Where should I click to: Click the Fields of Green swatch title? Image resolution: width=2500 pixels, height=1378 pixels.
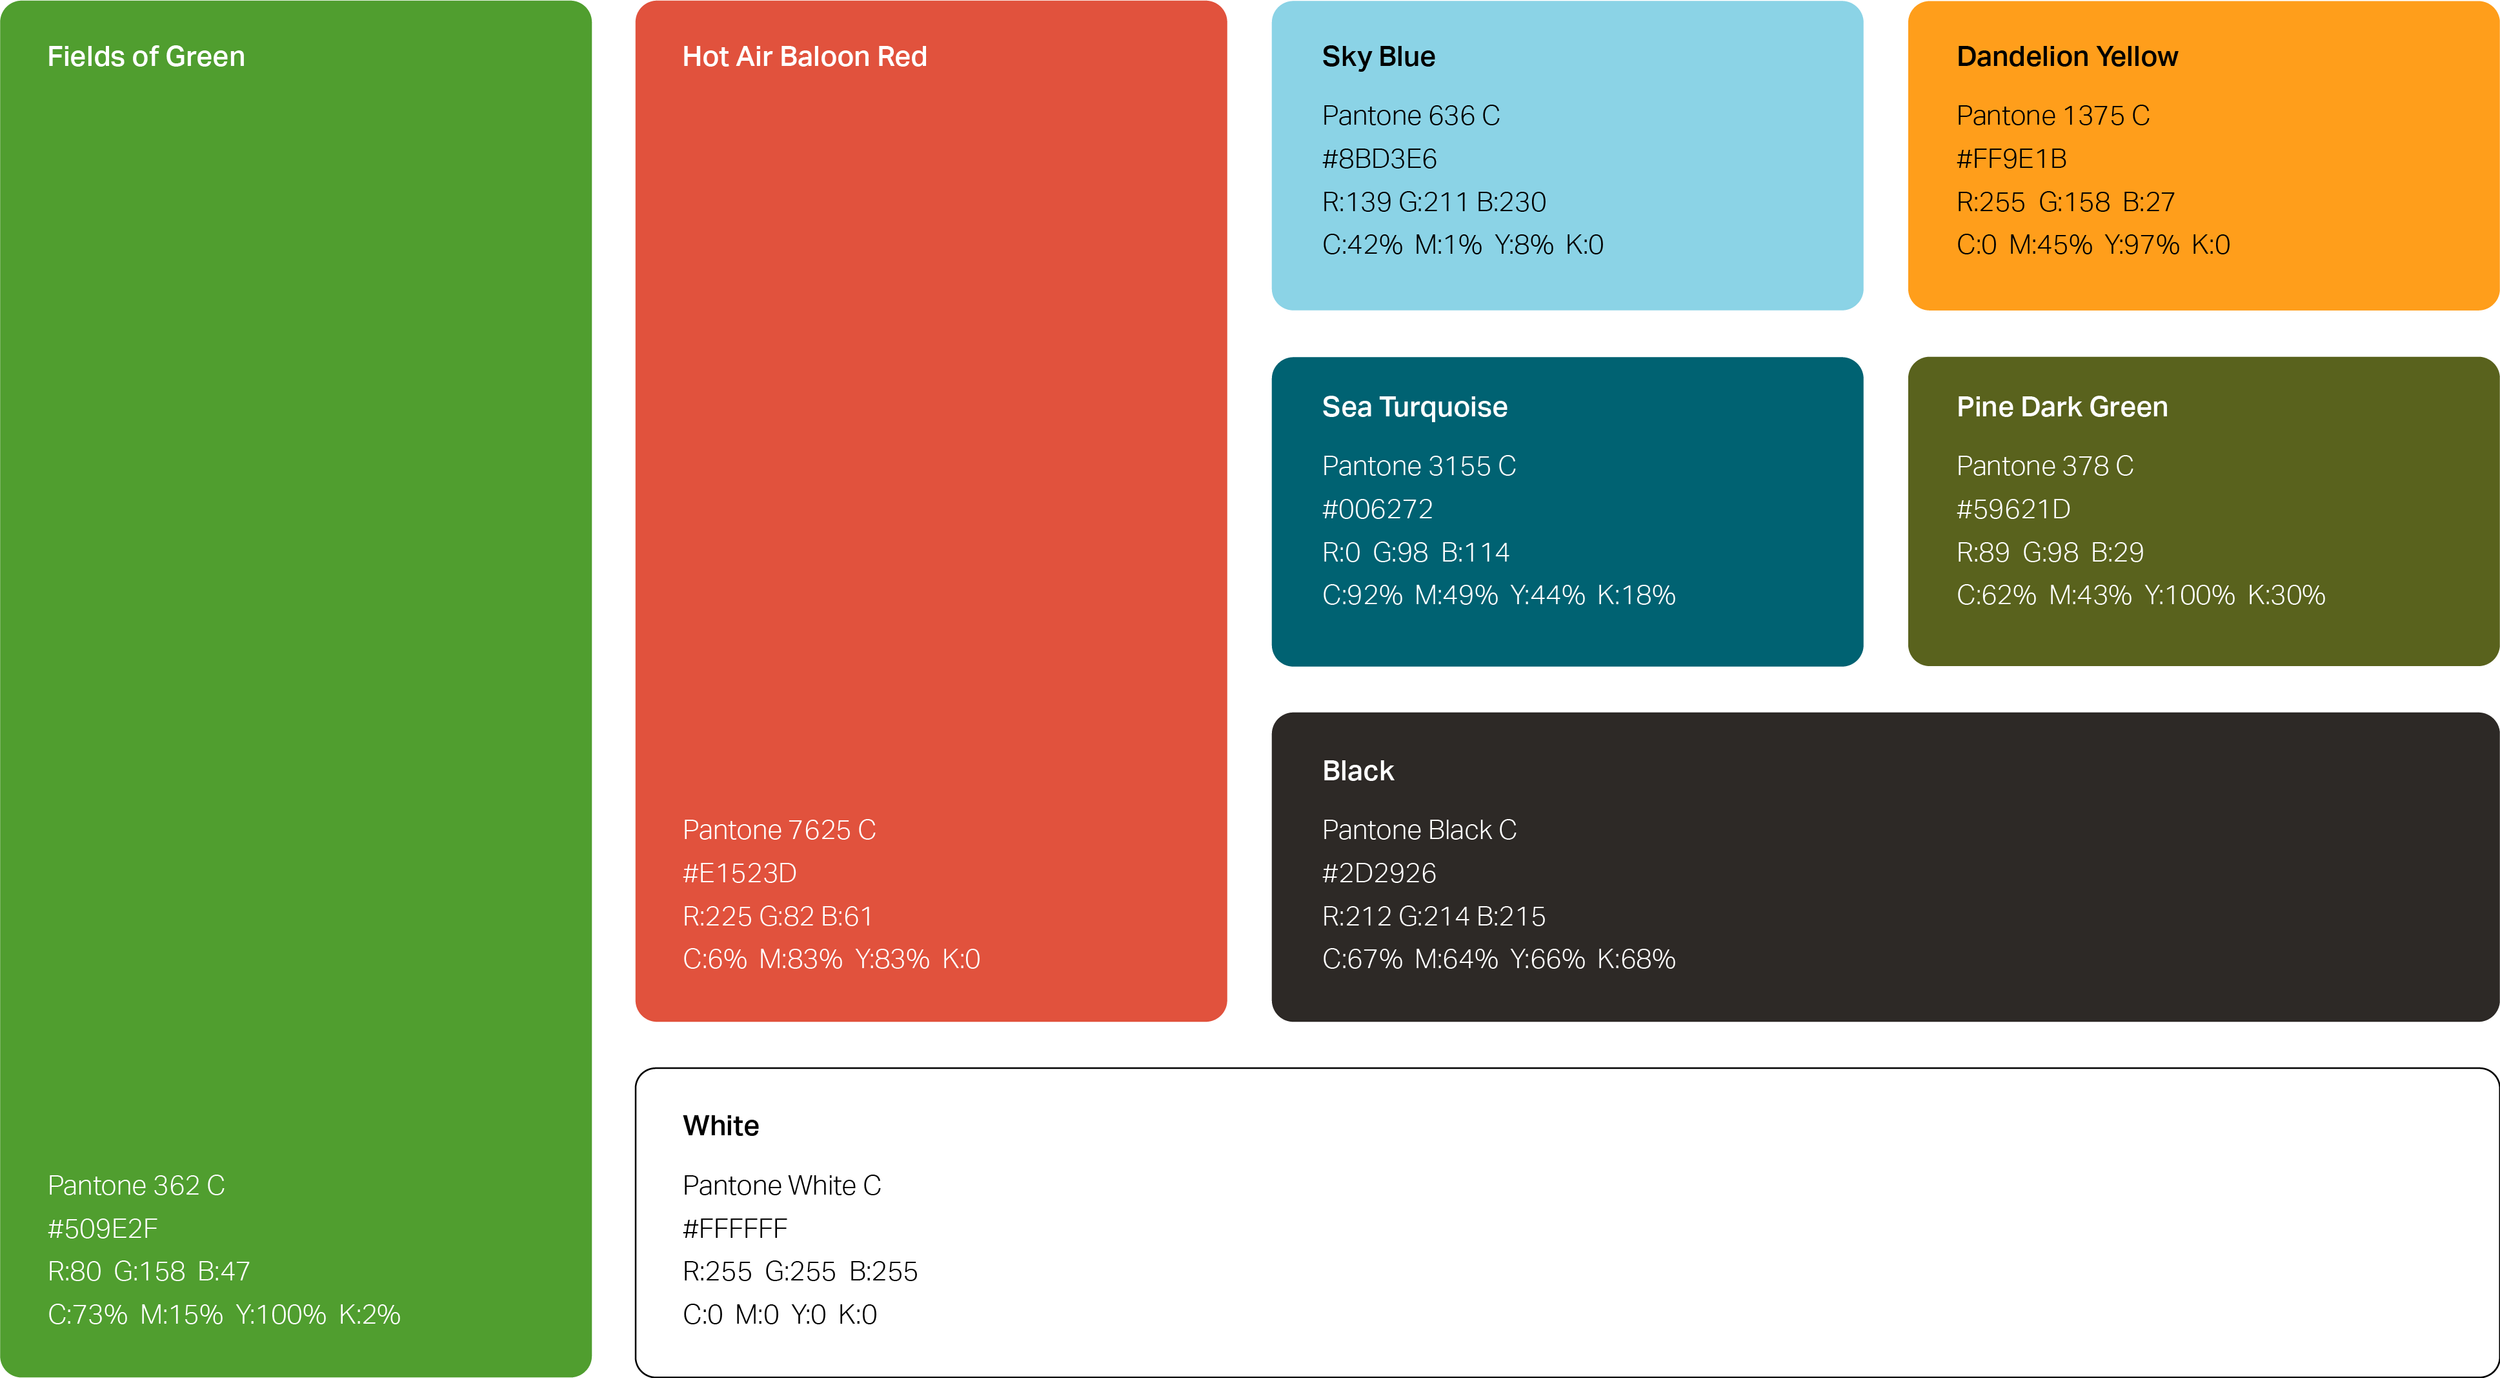(x=146, y=57)
